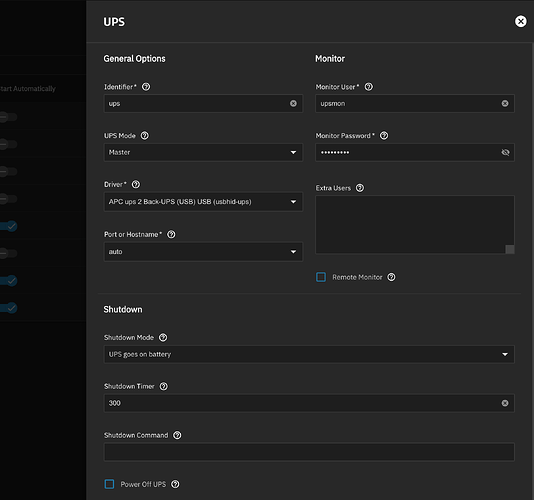This screenshot has height=500, width=534.
Task: Click inside the Extra Users text area
Action: (415, 224)
